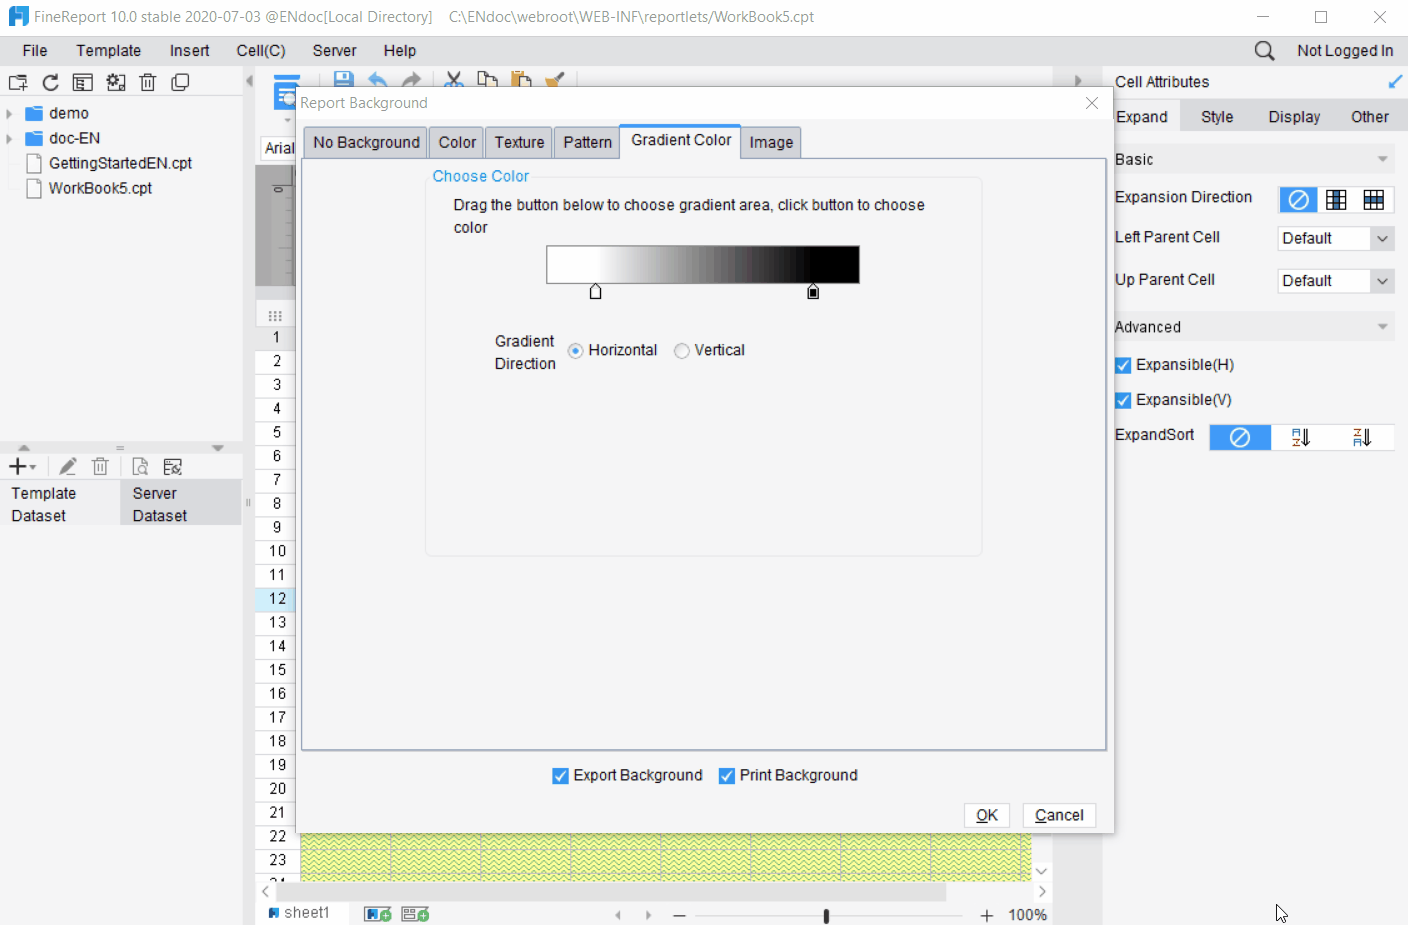This screenshot has width=1408, height=925.
Task: Click the refresh icon in left toolbar
Action: [x=50, y=82]
